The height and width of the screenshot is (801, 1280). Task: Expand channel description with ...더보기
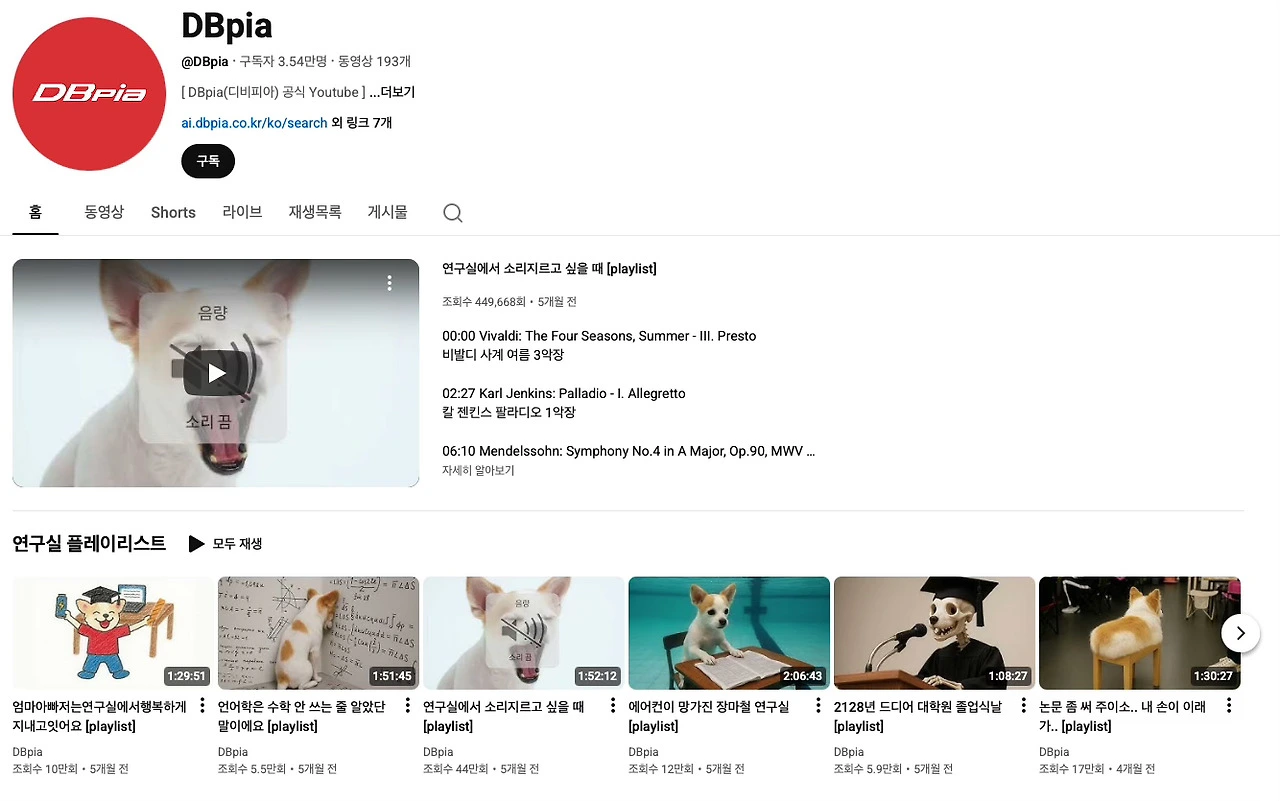[x=392, y=92]
